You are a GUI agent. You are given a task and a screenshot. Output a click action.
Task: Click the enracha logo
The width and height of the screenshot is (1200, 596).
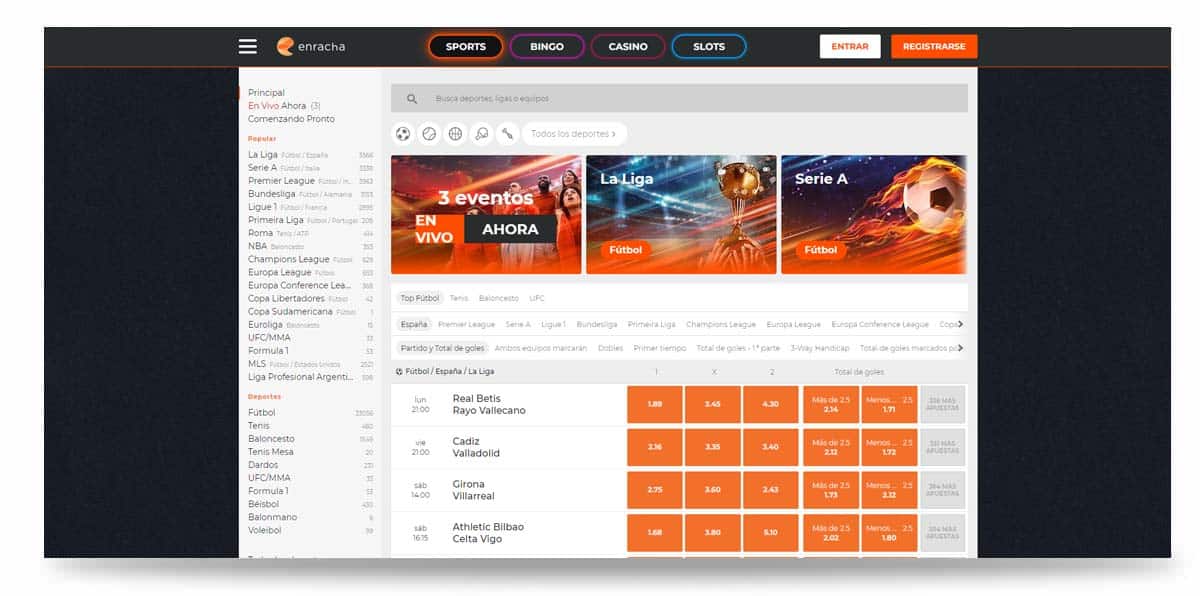pyautogui.click(x=311, y=46)
